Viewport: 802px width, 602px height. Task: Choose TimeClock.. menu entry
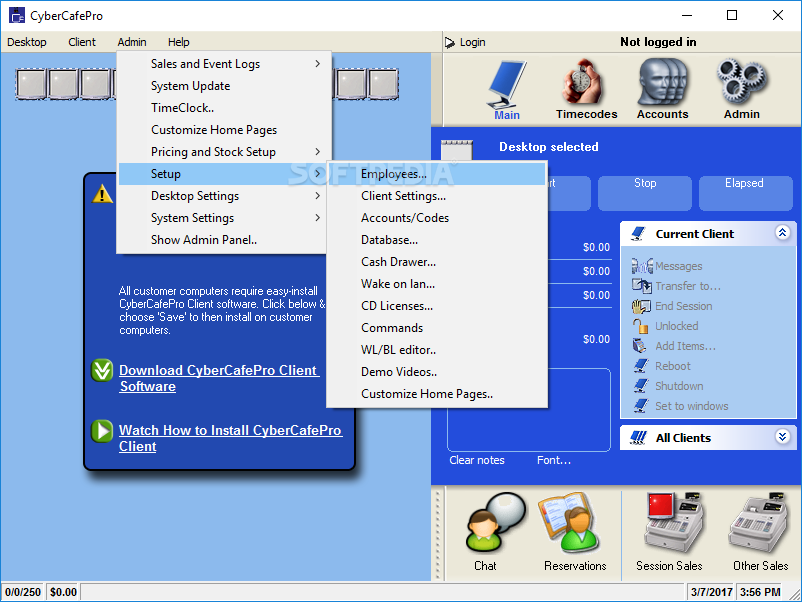coord(224,108)
